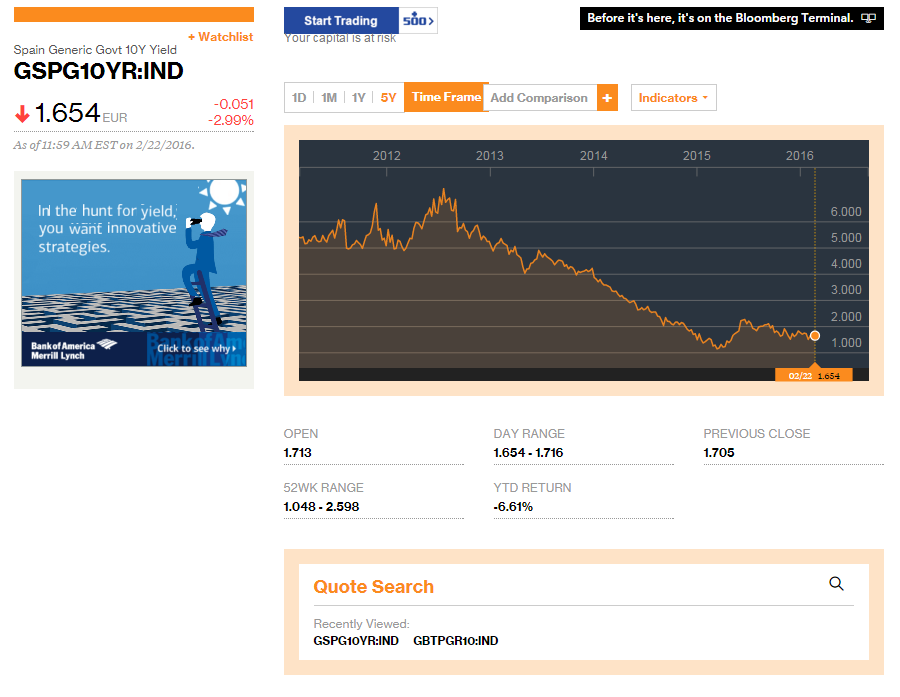The height and width of the screenshot is (697, 900).
Task: Click the Plus500 logo arrow
Action: [x=418, y=21]
